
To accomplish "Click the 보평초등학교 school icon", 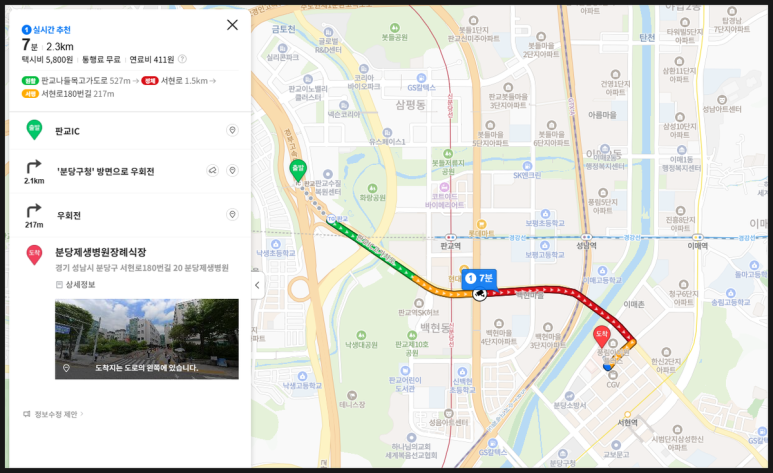I will tap(545, 214).
